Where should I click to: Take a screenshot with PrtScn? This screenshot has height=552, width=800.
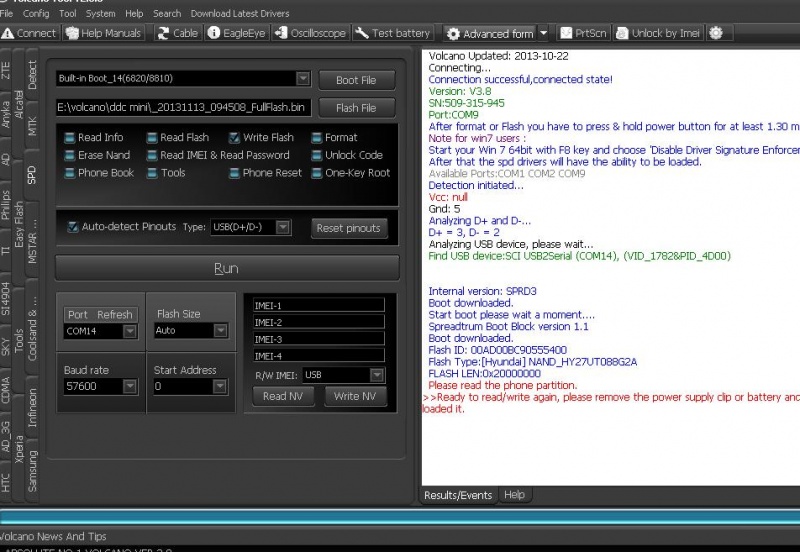tap(583, 33)
